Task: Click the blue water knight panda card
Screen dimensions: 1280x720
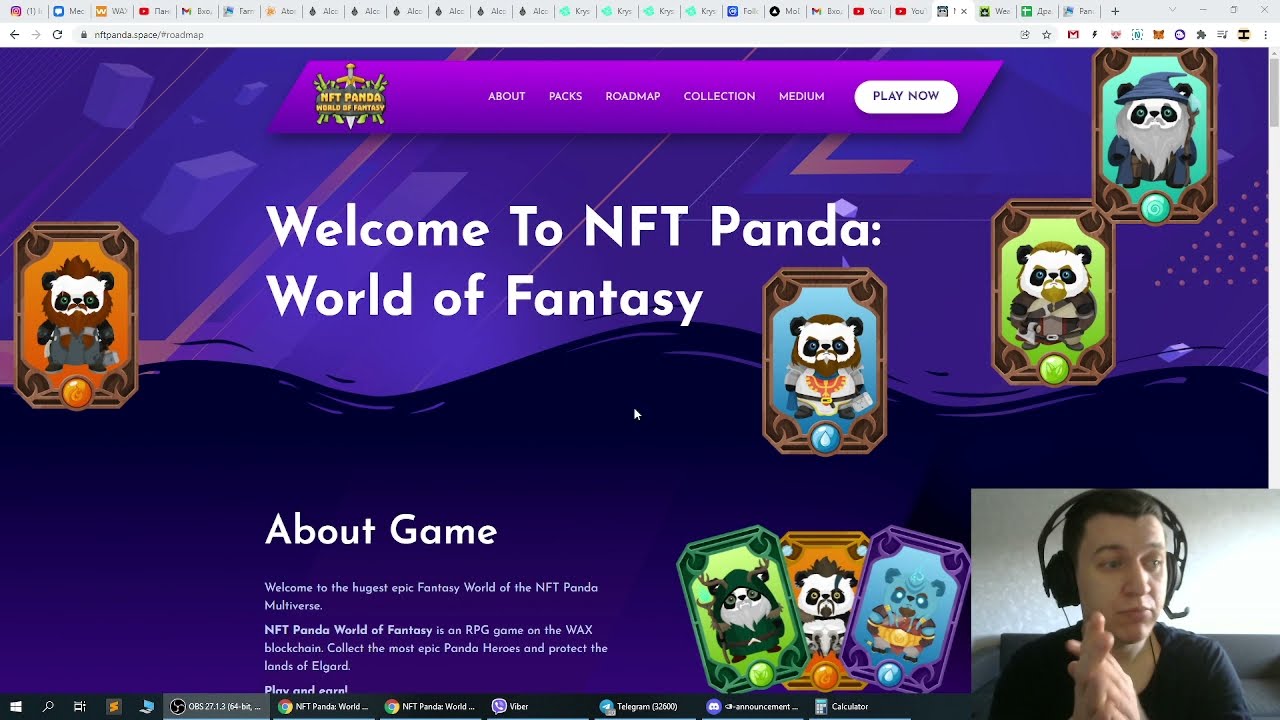Action: (x=825, y=361)
